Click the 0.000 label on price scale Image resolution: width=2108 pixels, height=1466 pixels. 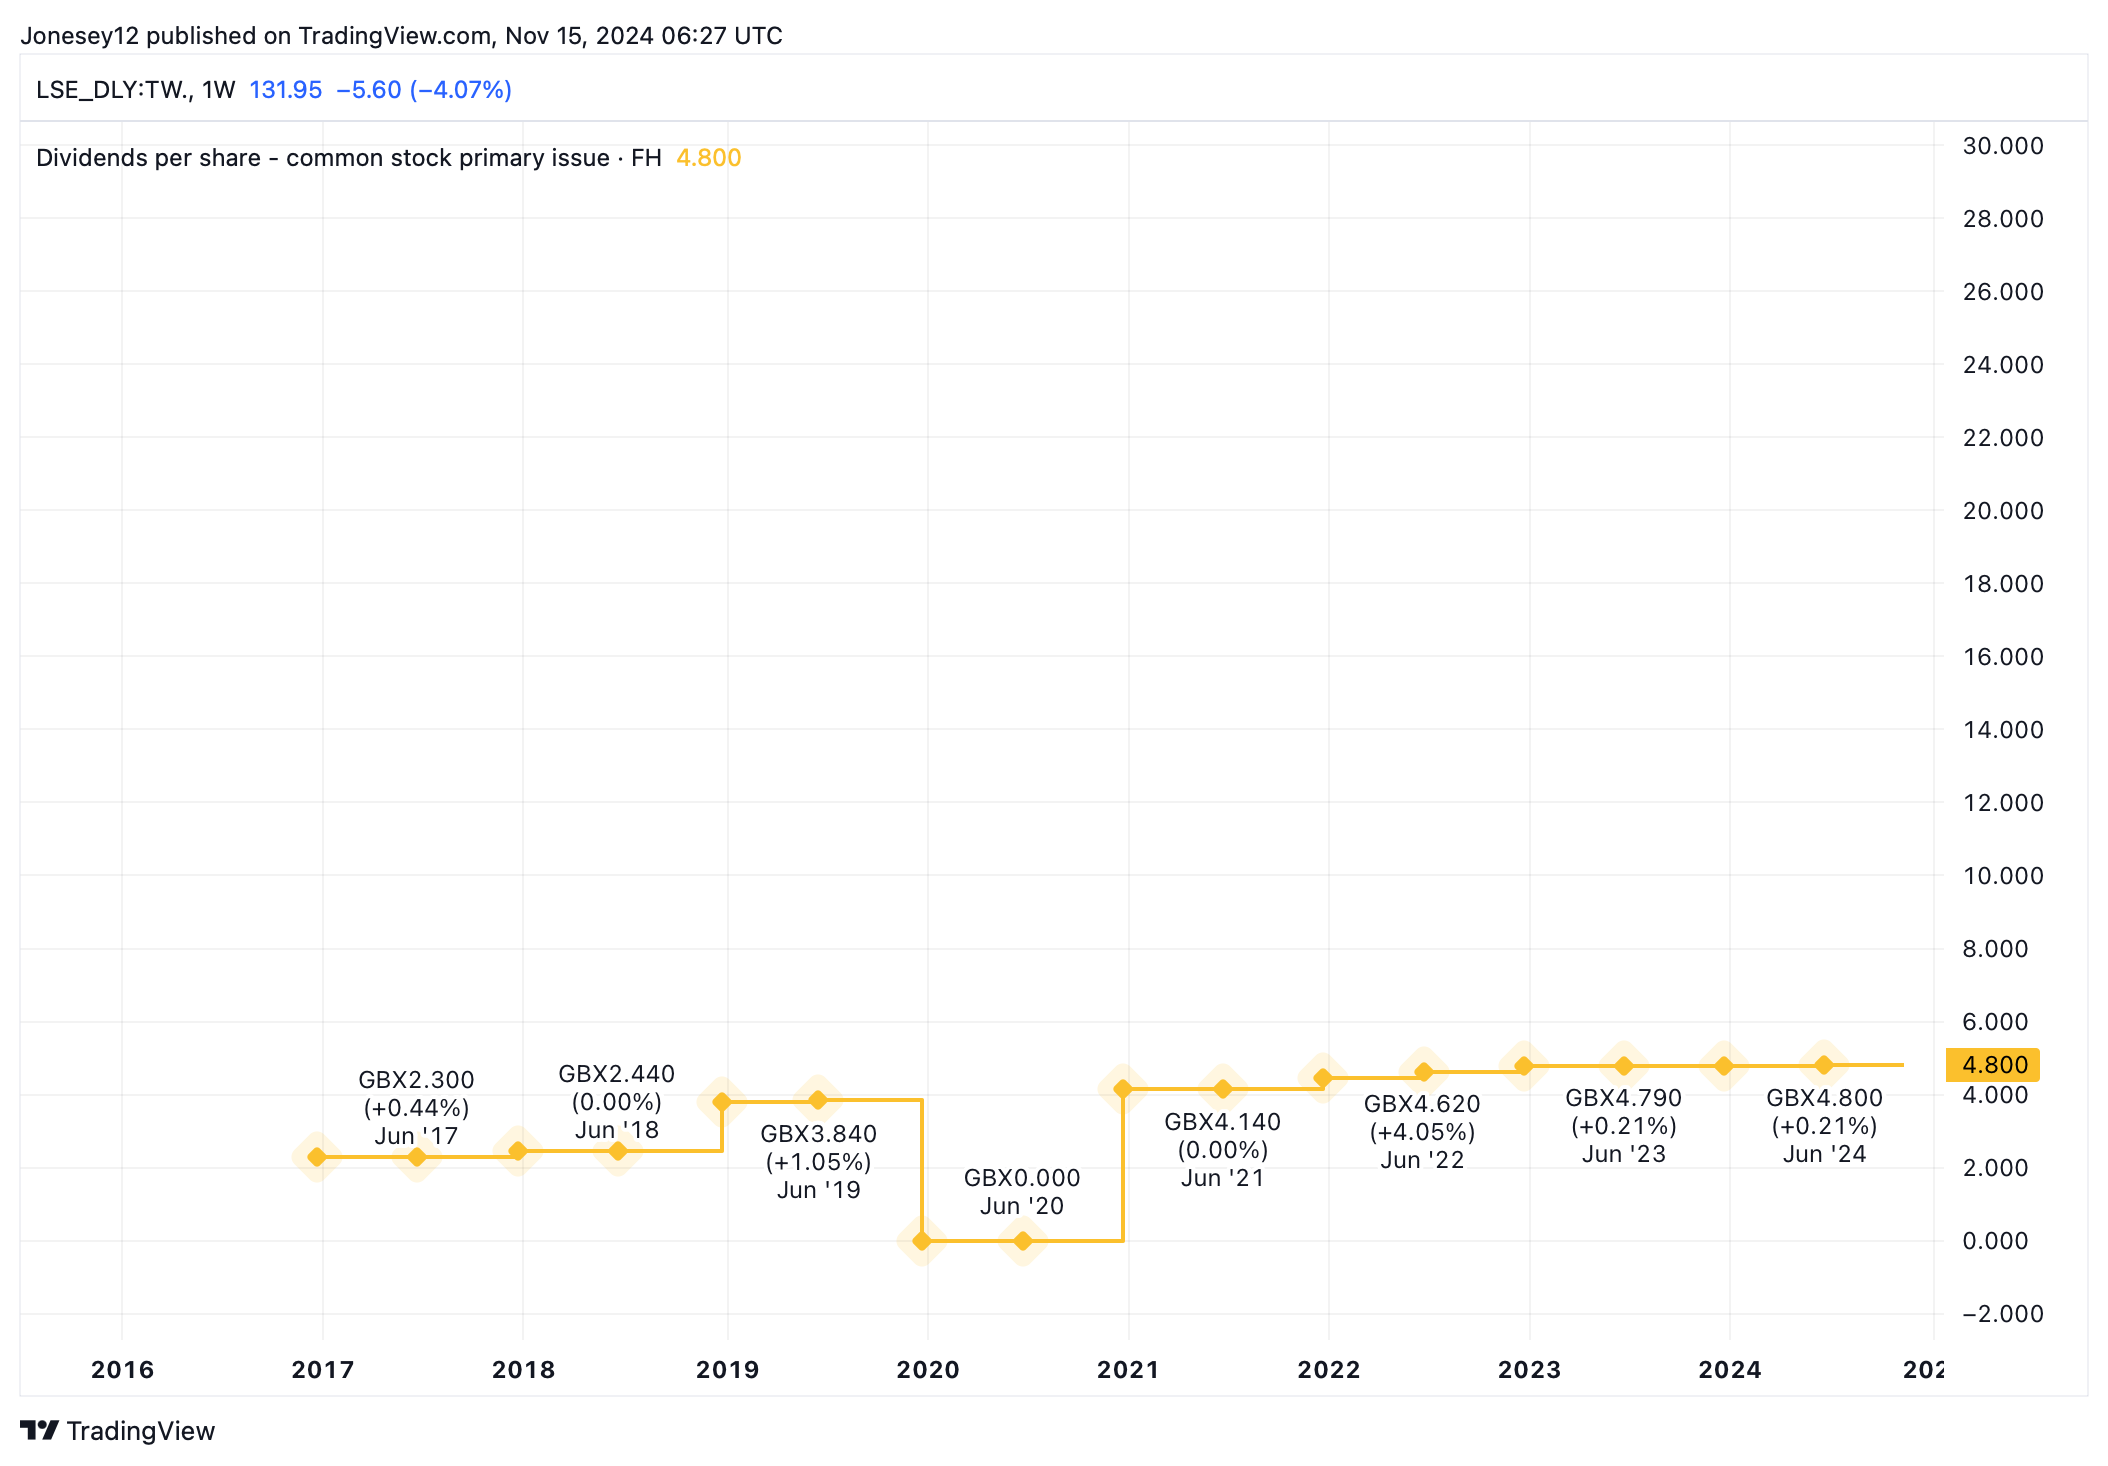click(1995, 1241)
